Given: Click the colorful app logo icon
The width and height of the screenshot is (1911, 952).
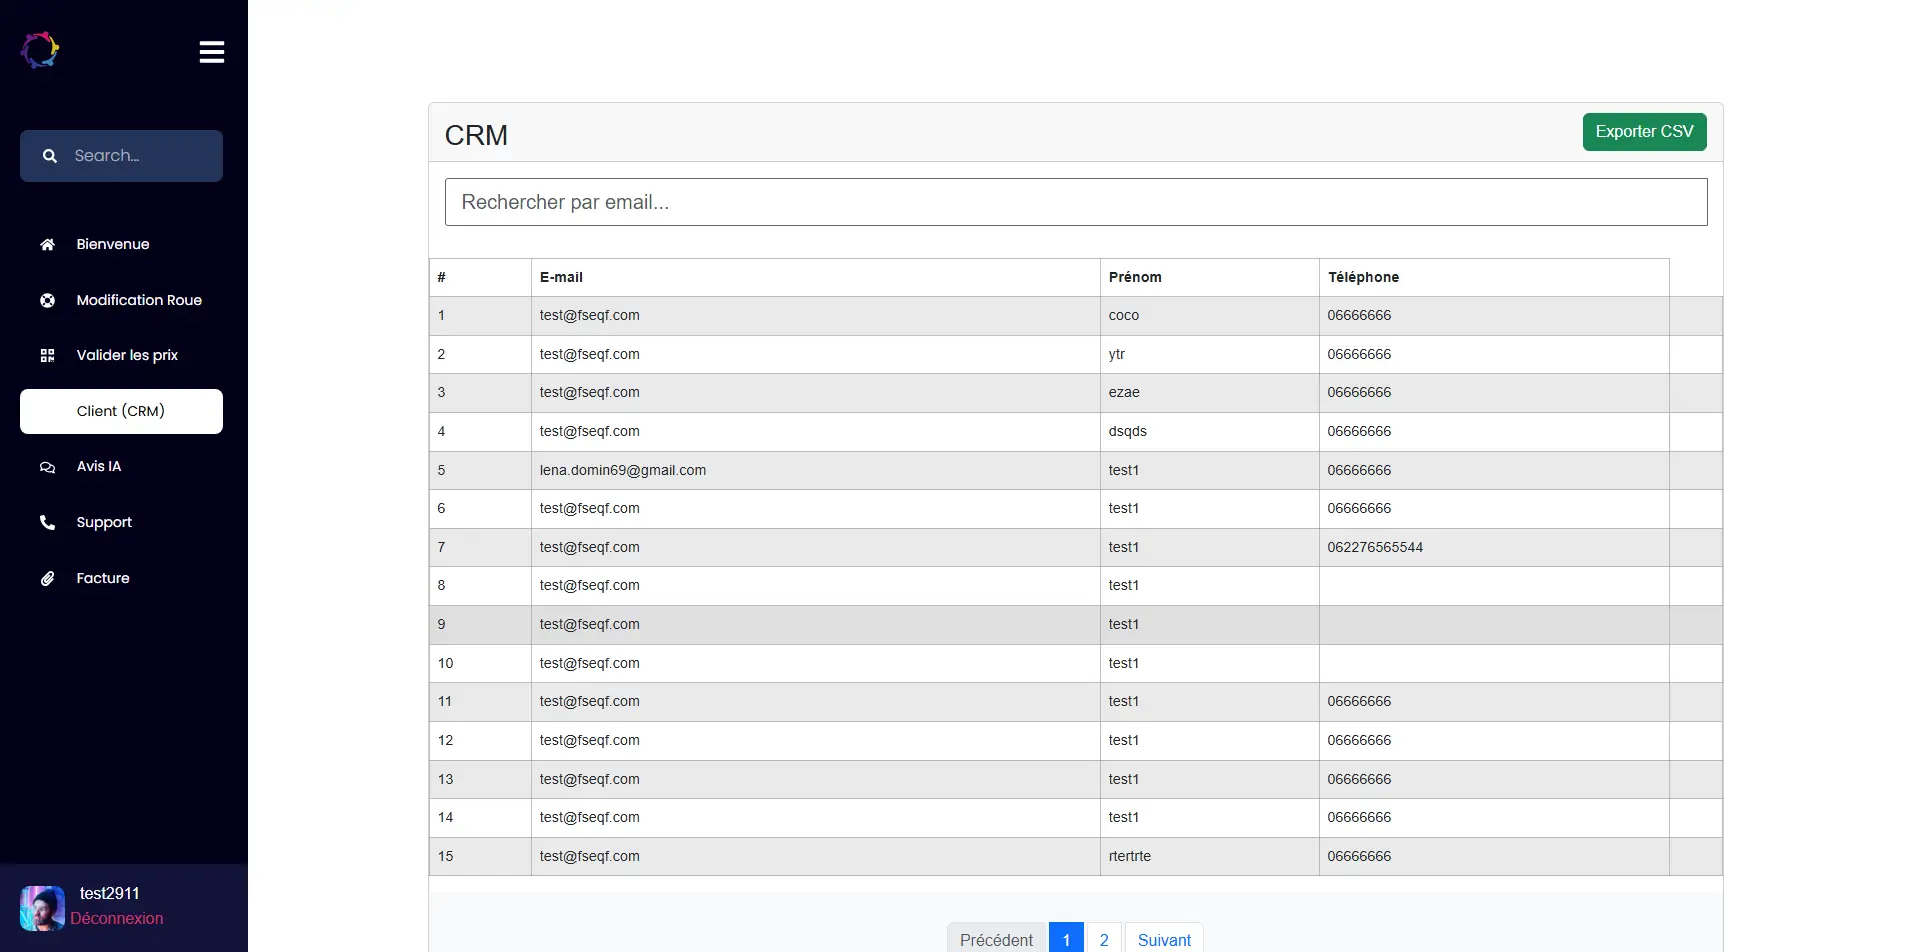Looking at the screenshot, I should 40,50.
